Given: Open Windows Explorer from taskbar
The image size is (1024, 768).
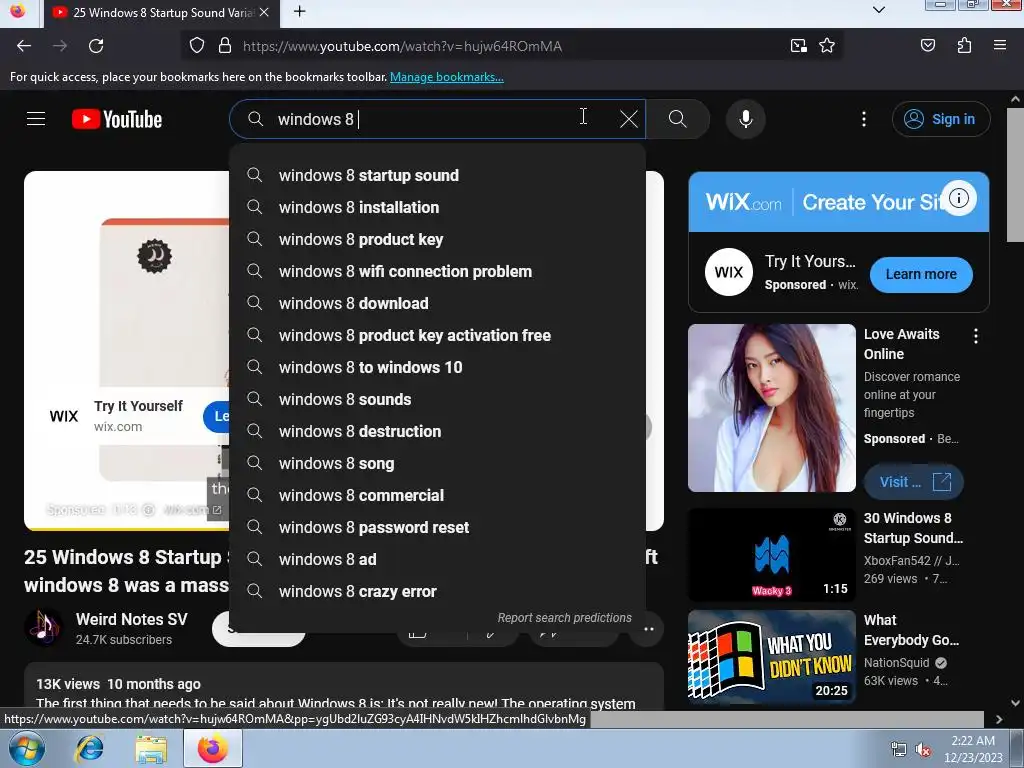Looking at the screenshot, I should tap(151, 748).
